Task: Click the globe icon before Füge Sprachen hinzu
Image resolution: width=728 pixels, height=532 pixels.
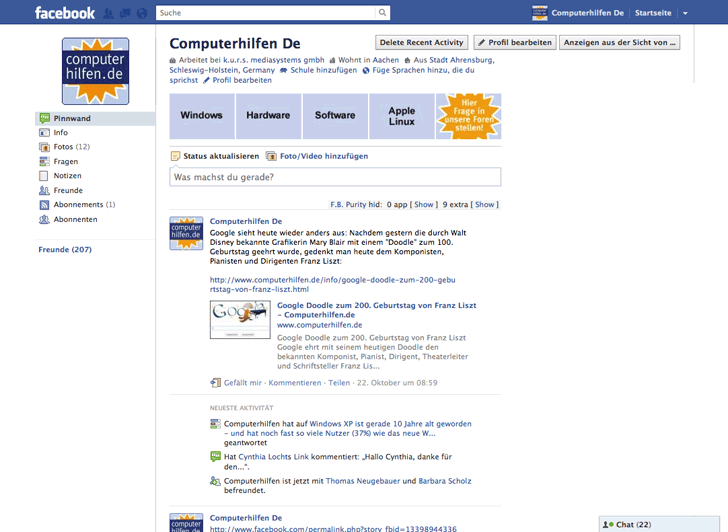Action: point(366,71)
